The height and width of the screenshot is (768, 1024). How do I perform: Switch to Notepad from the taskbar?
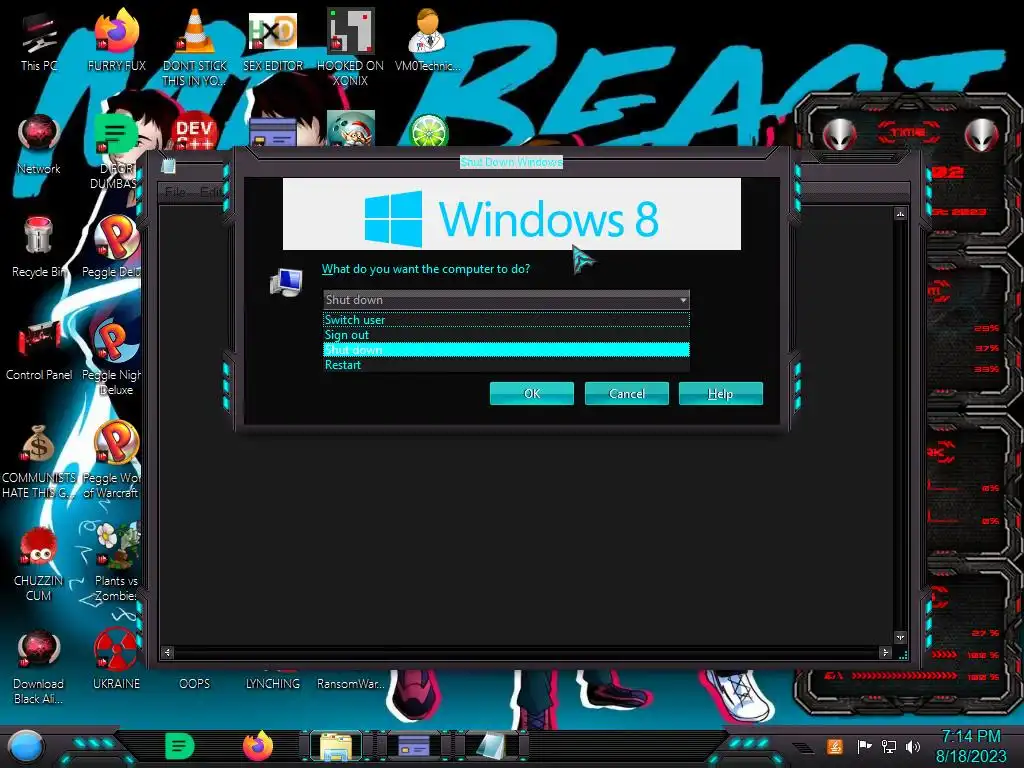(x=491, y=747)
